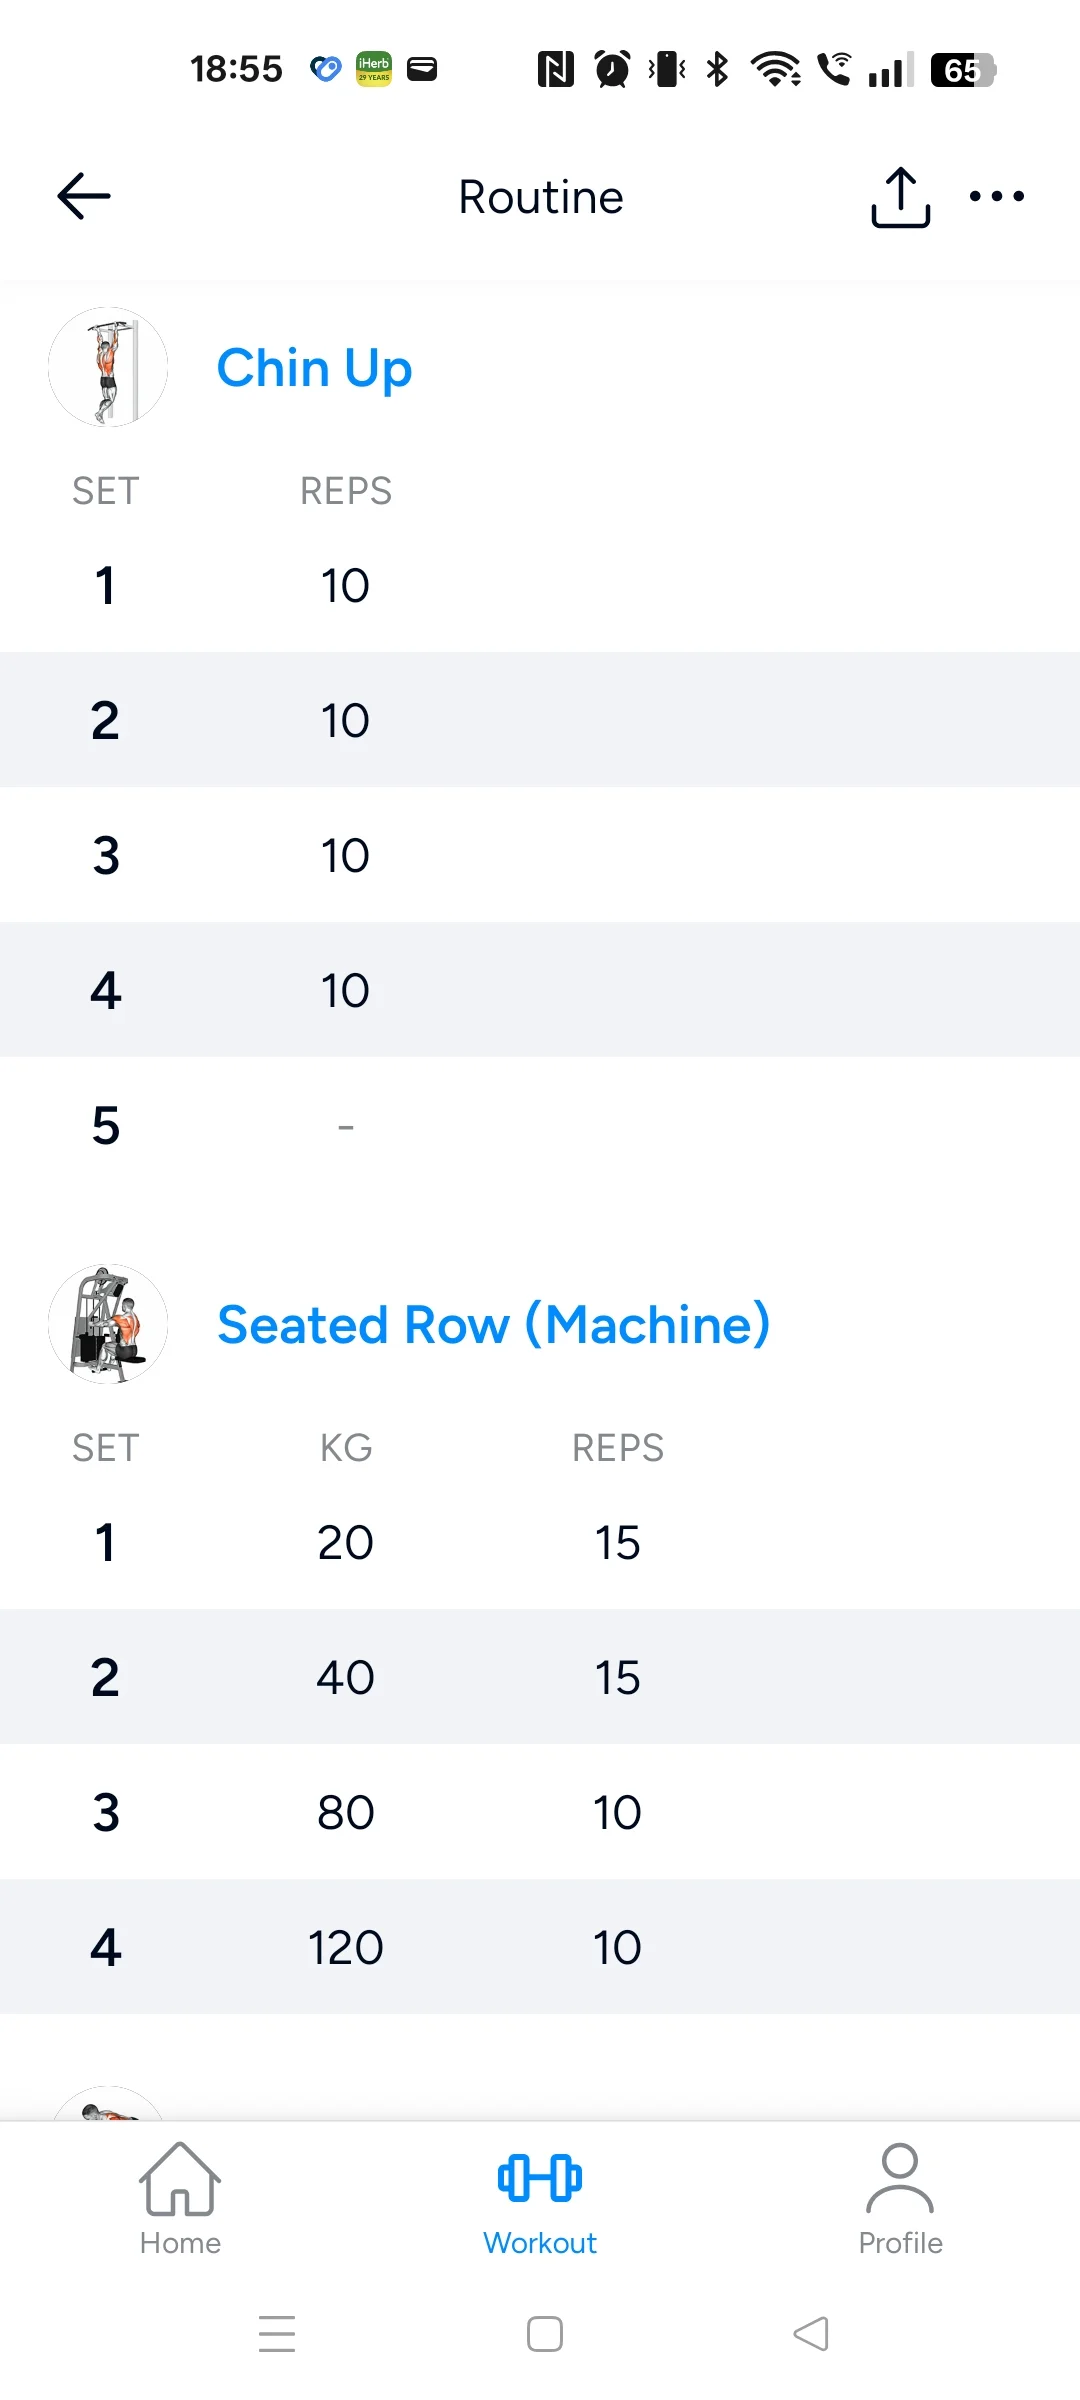
Task: Open the Seated Row machine thumbnail
Action: point(108,1324)
